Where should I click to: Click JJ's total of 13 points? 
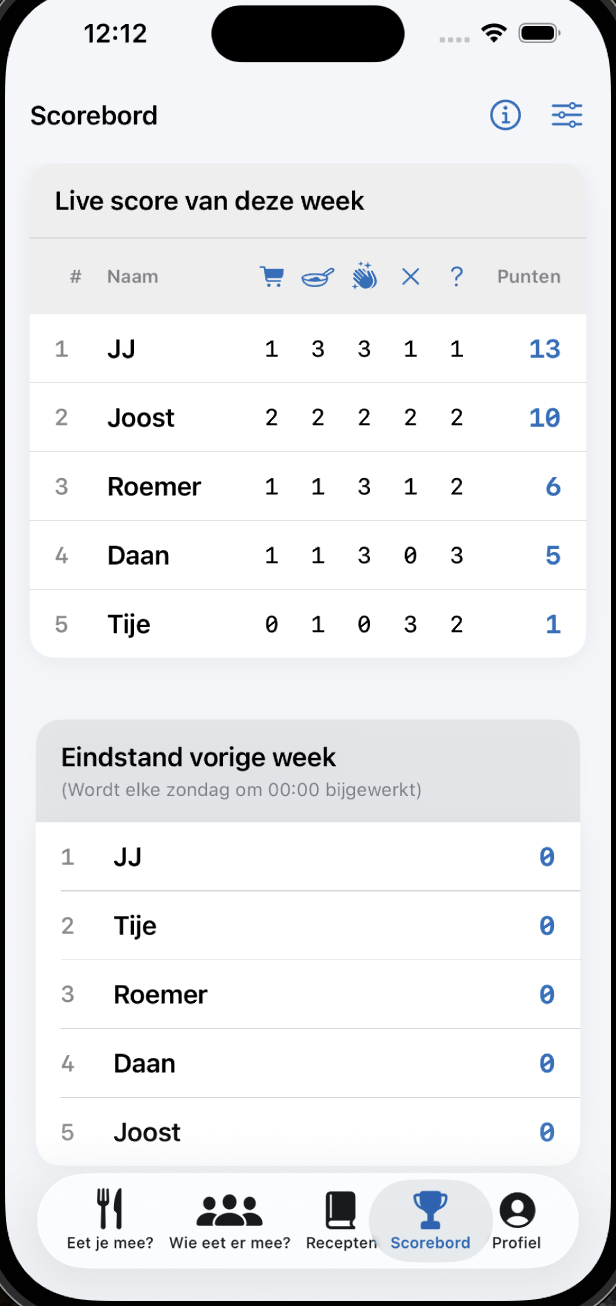(545, 349)
